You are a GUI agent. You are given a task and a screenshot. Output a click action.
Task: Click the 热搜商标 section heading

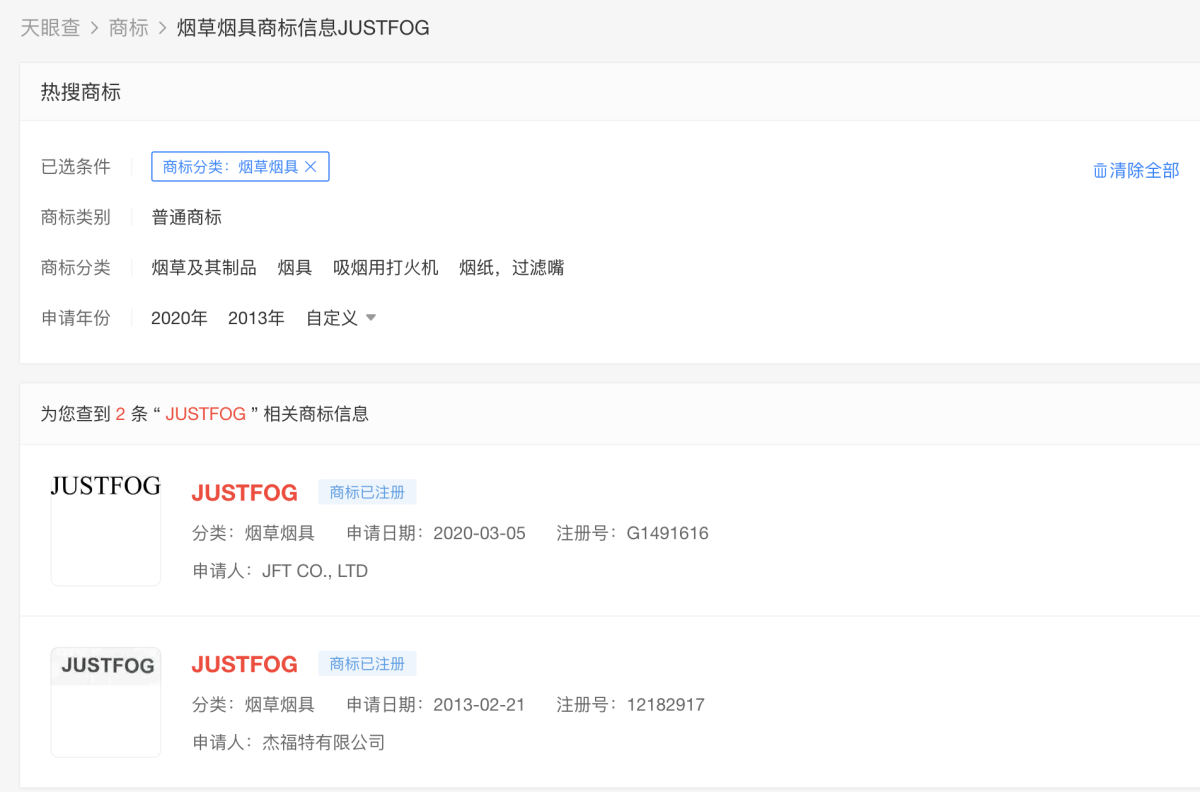(81, 92)
